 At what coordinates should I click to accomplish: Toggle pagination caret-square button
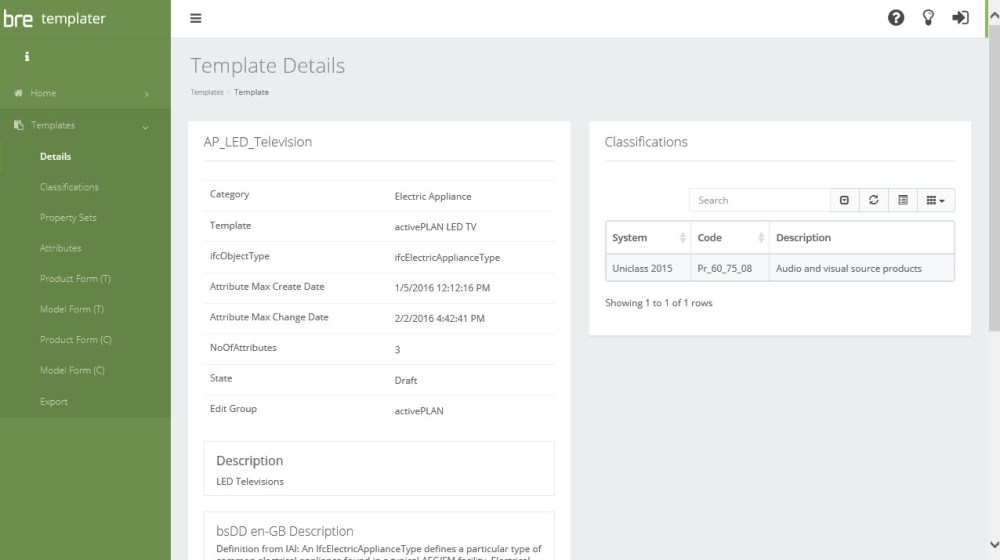(x=844, y=200)
